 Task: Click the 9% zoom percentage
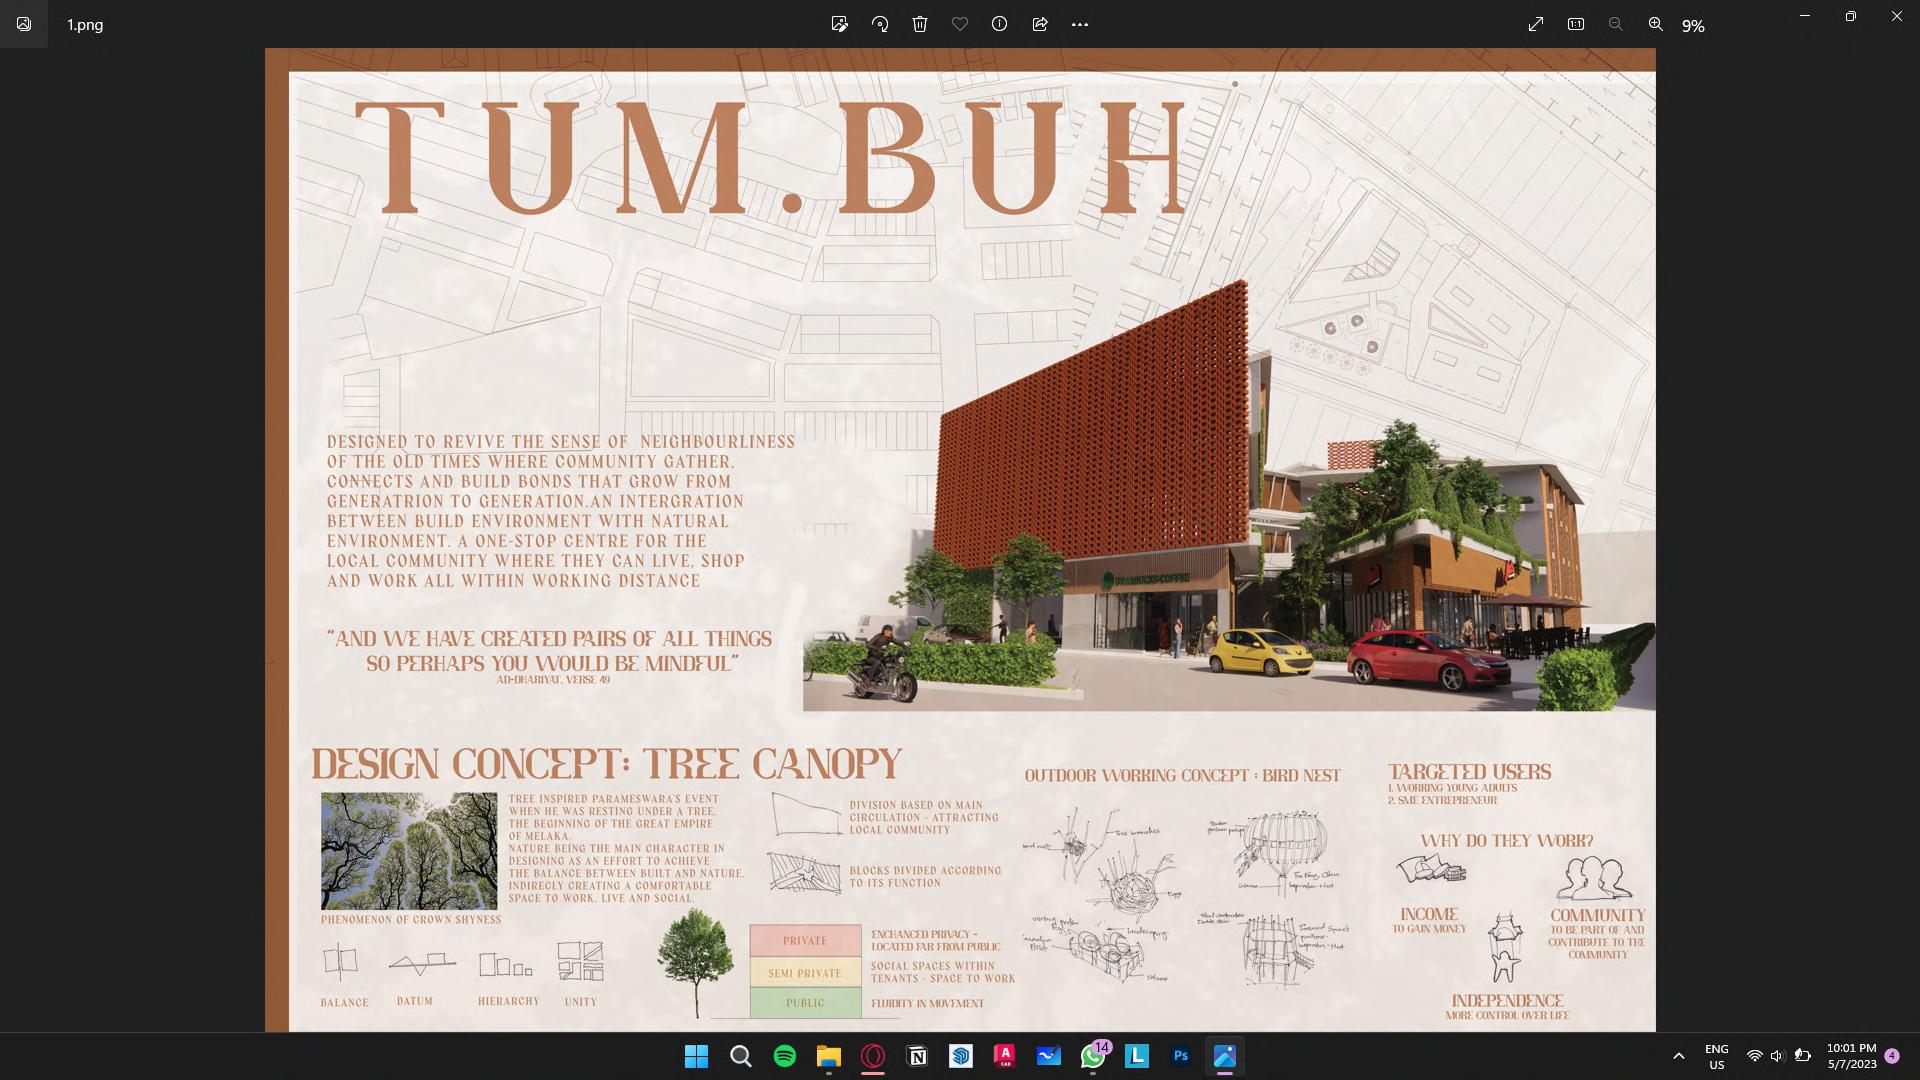pos(1693,26)
